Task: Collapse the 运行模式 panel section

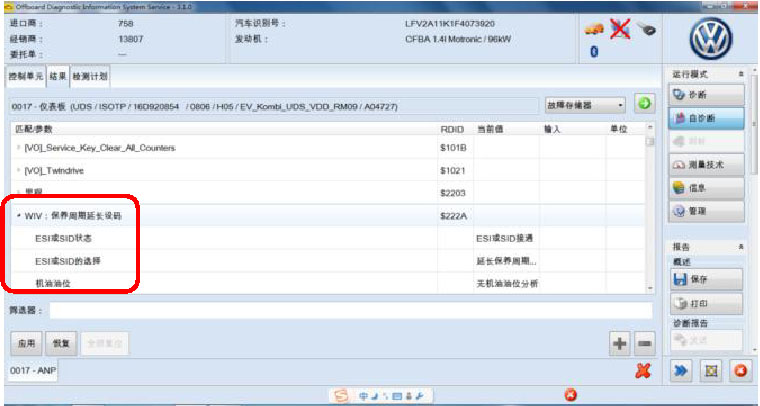Action: [x=741, y=74]
